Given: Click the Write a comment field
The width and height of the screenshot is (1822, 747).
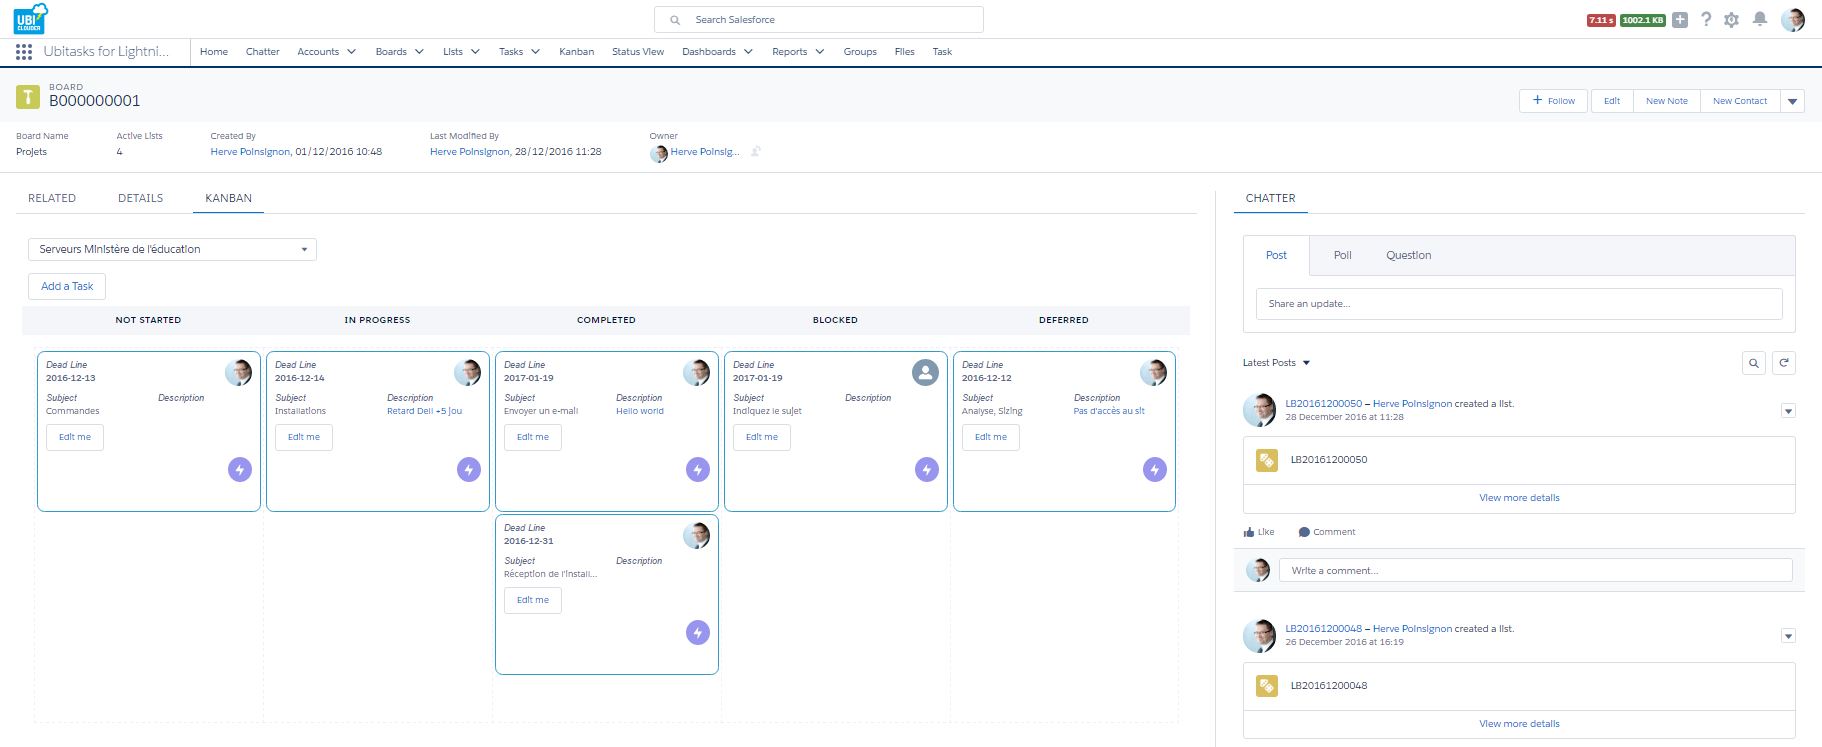Looking at the screenshot, I should point(1536,571).
